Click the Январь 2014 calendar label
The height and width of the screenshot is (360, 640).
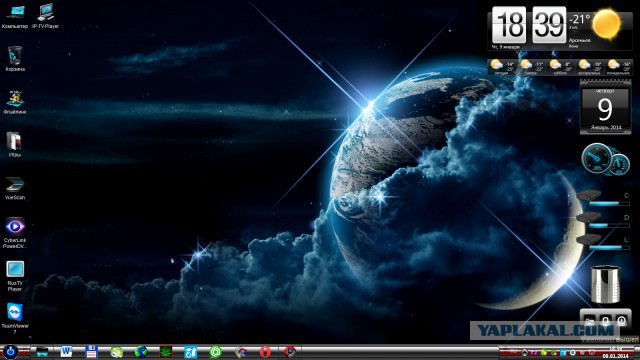[606, 128]
